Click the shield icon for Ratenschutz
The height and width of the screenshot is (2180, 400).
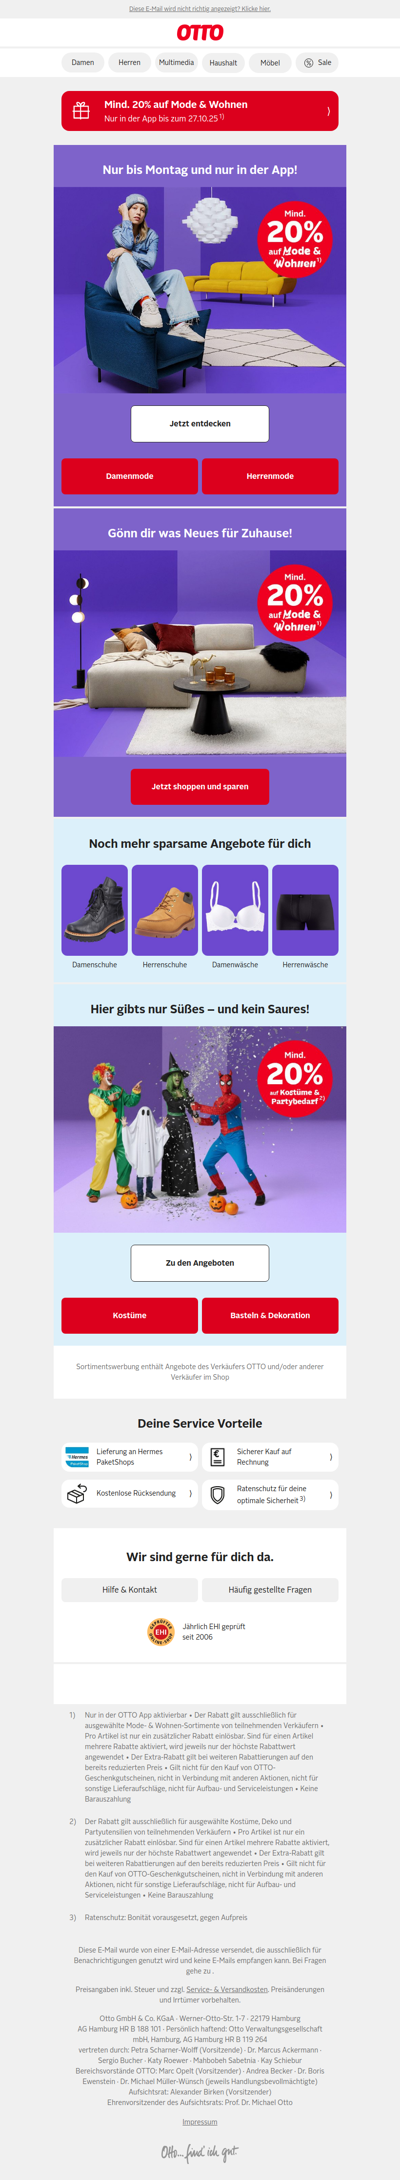(x=217, y=1495)
